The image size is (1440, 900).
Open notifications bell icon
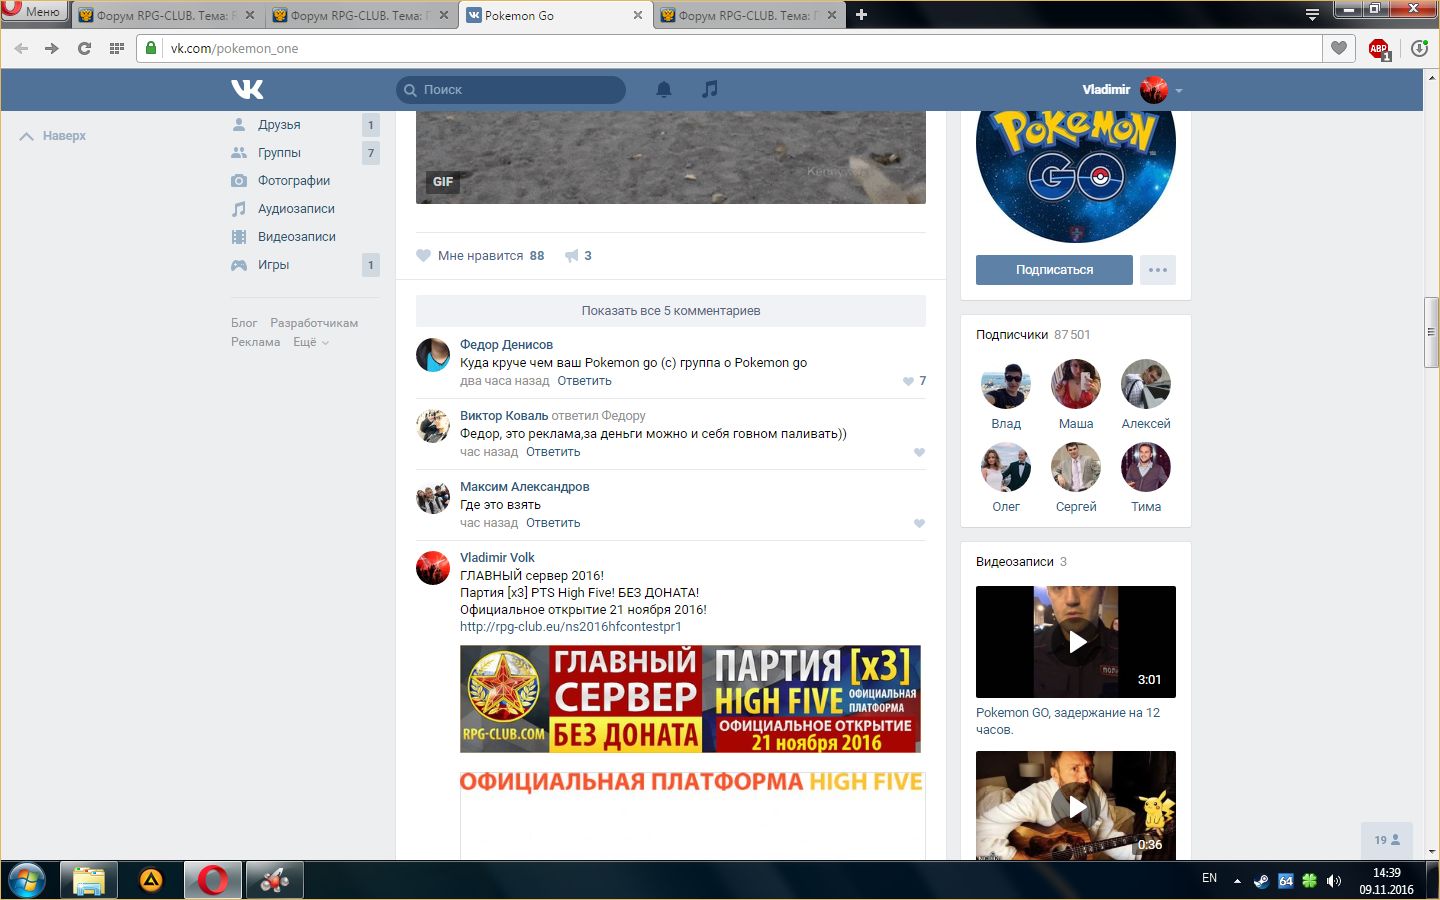point(664,89)
